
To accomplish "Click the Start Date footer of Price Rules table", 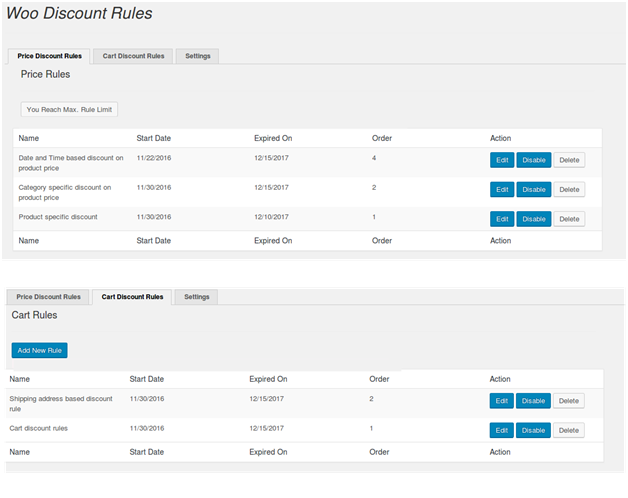I will [154, 241].
